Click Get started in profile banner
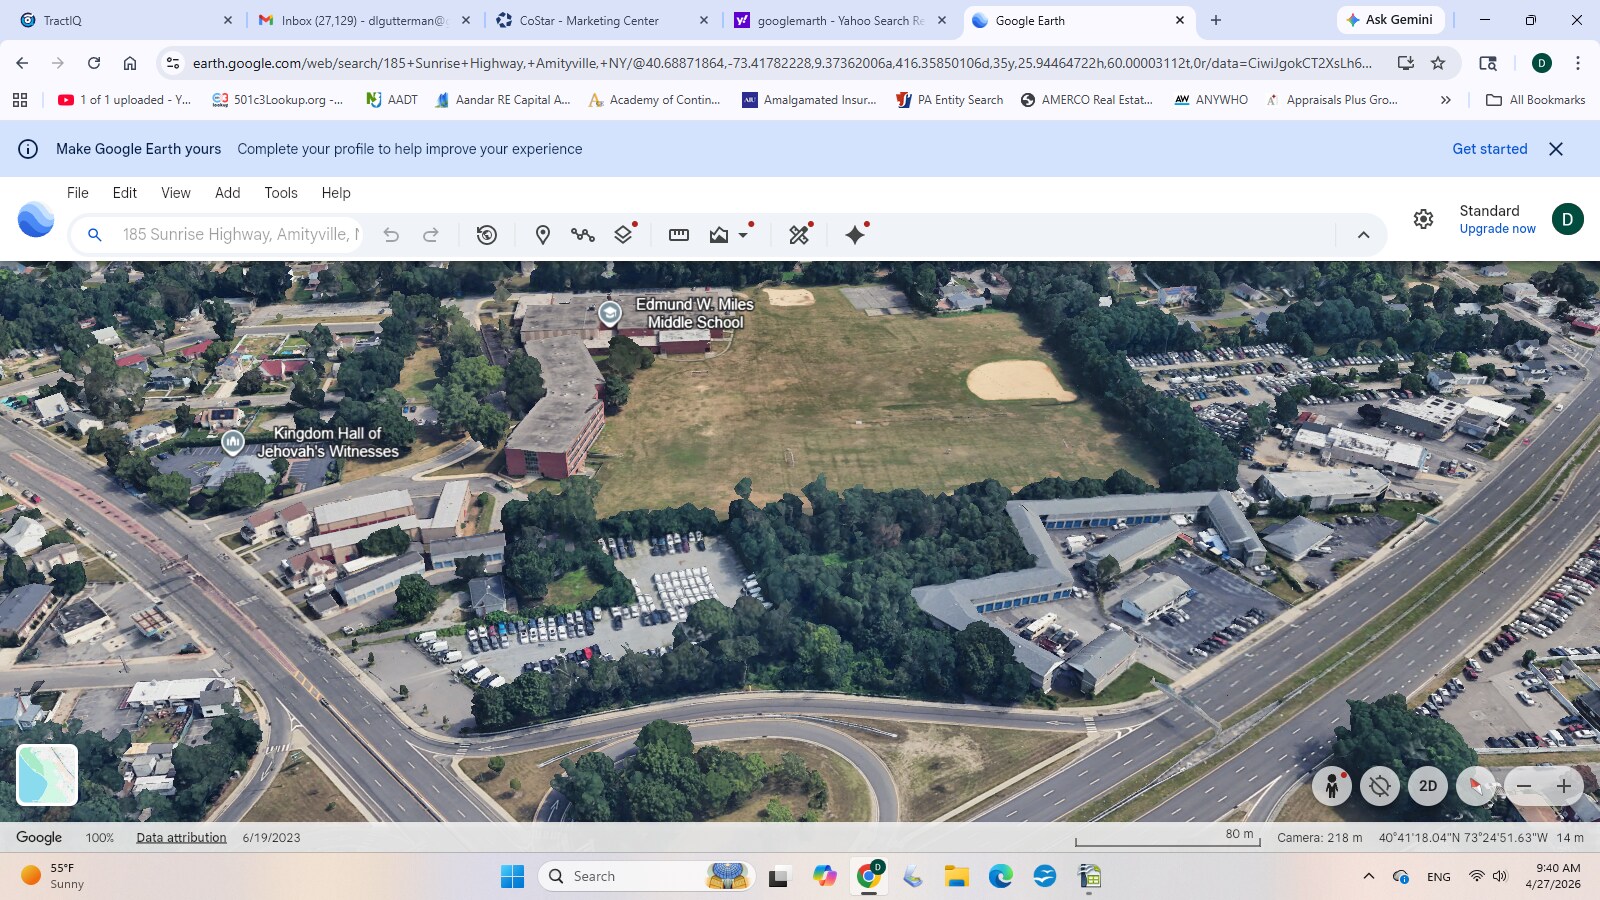Viewport: 1600px width, 900px height. pyautogui.click(x=1490, y=149)
